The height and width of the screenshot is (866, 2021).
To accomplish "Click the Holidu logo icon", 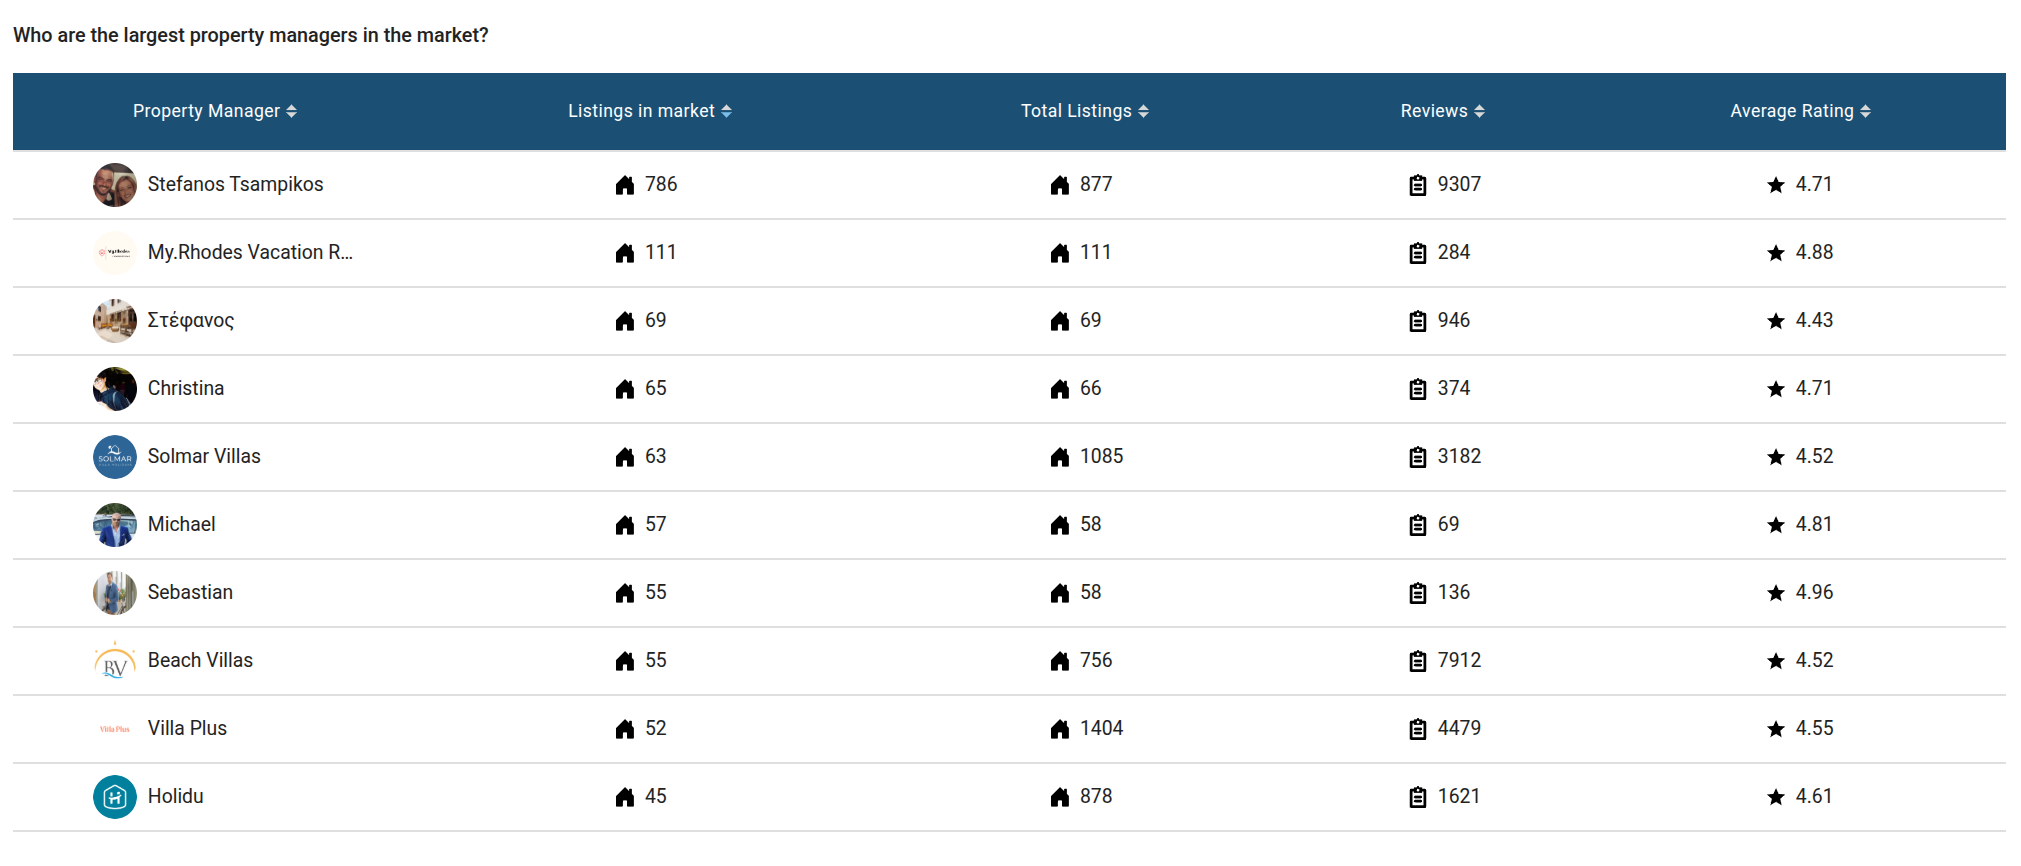I will pyautogui.click(x=115, y=797).
